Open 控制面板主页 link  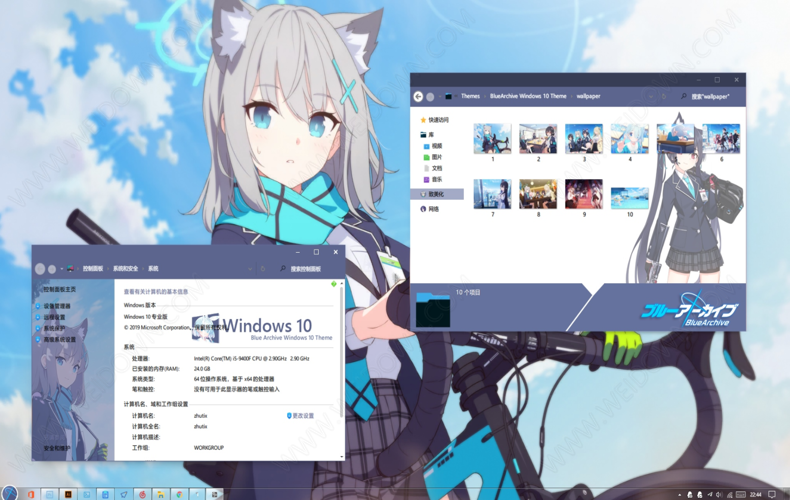[x=59, y=289]
